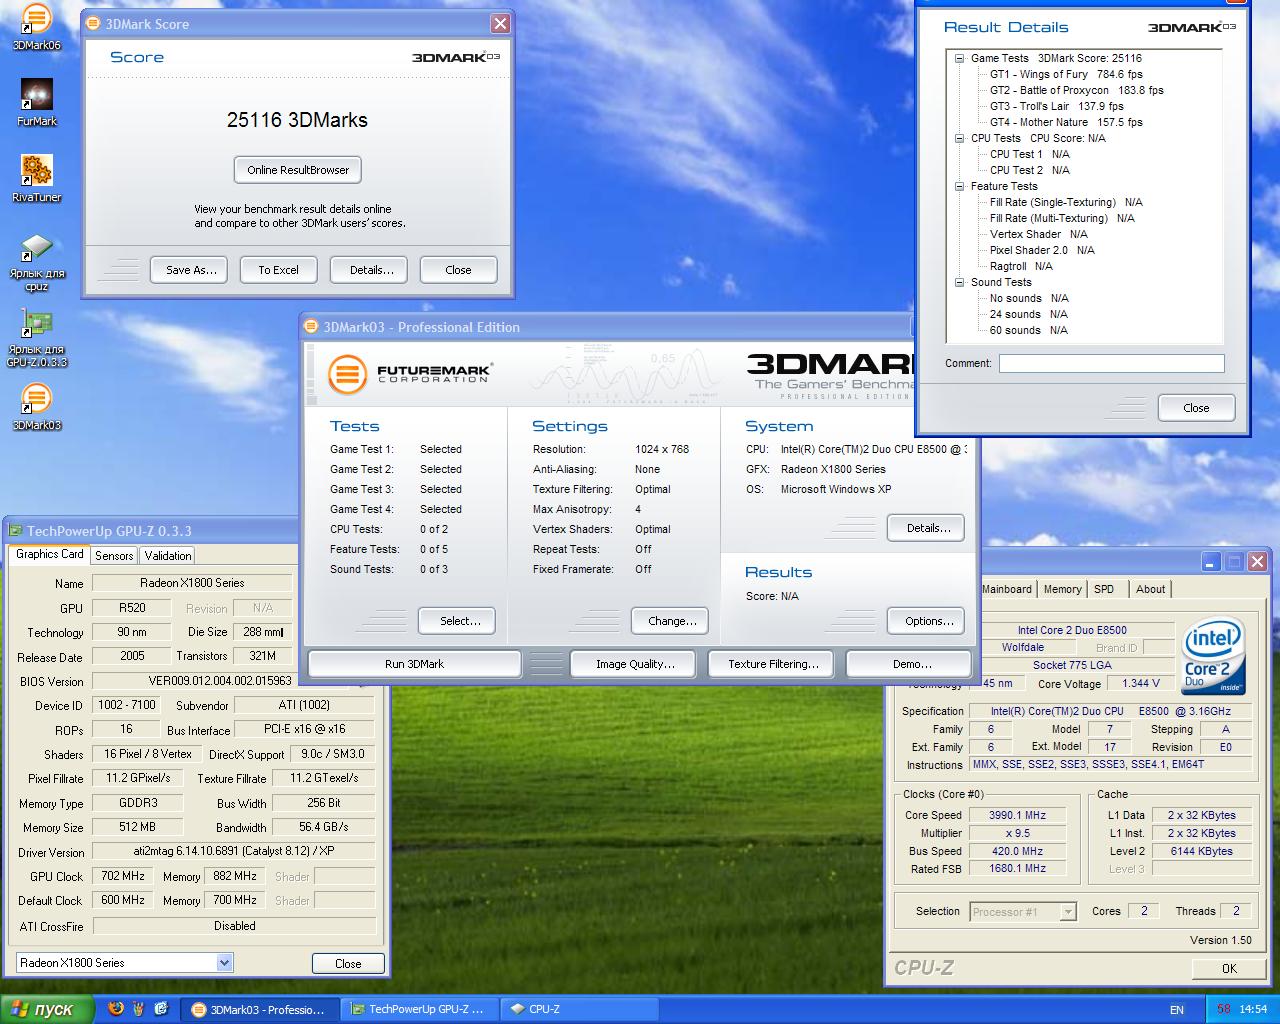Click the second quick launch icon
This screenshot has width=1280, height=1024.
(x=138, y=1009)
